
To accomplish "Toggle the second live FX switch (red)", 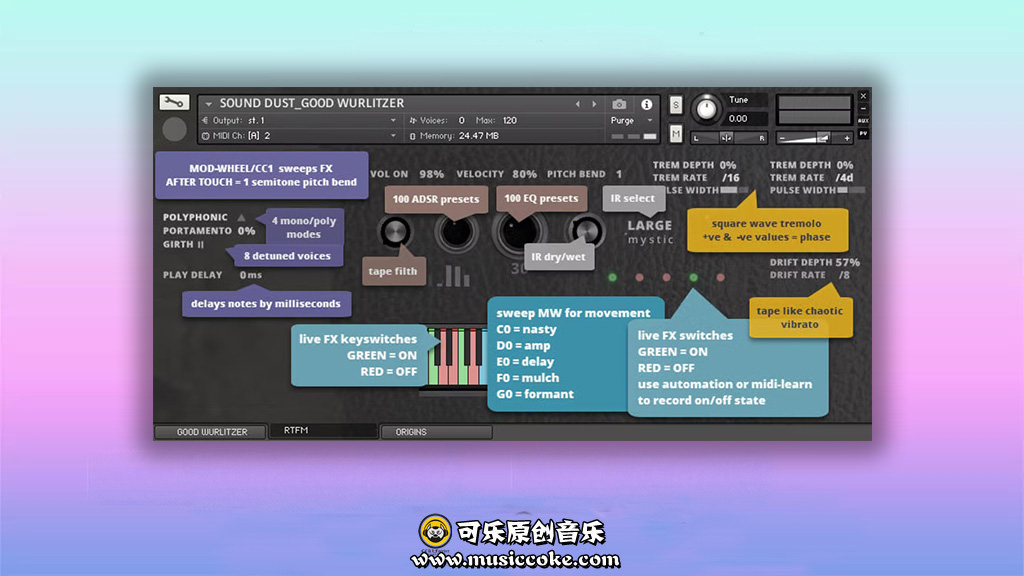I will (x=639, y=278).
